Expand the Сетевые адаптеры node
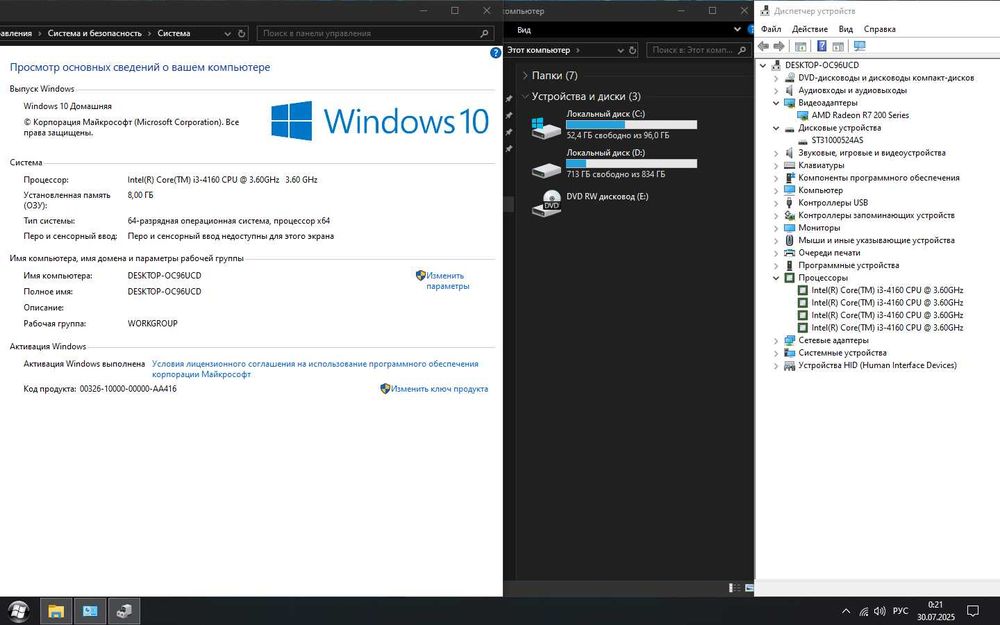This screenshot has height=625, width=1000. [x=776, y=340]
